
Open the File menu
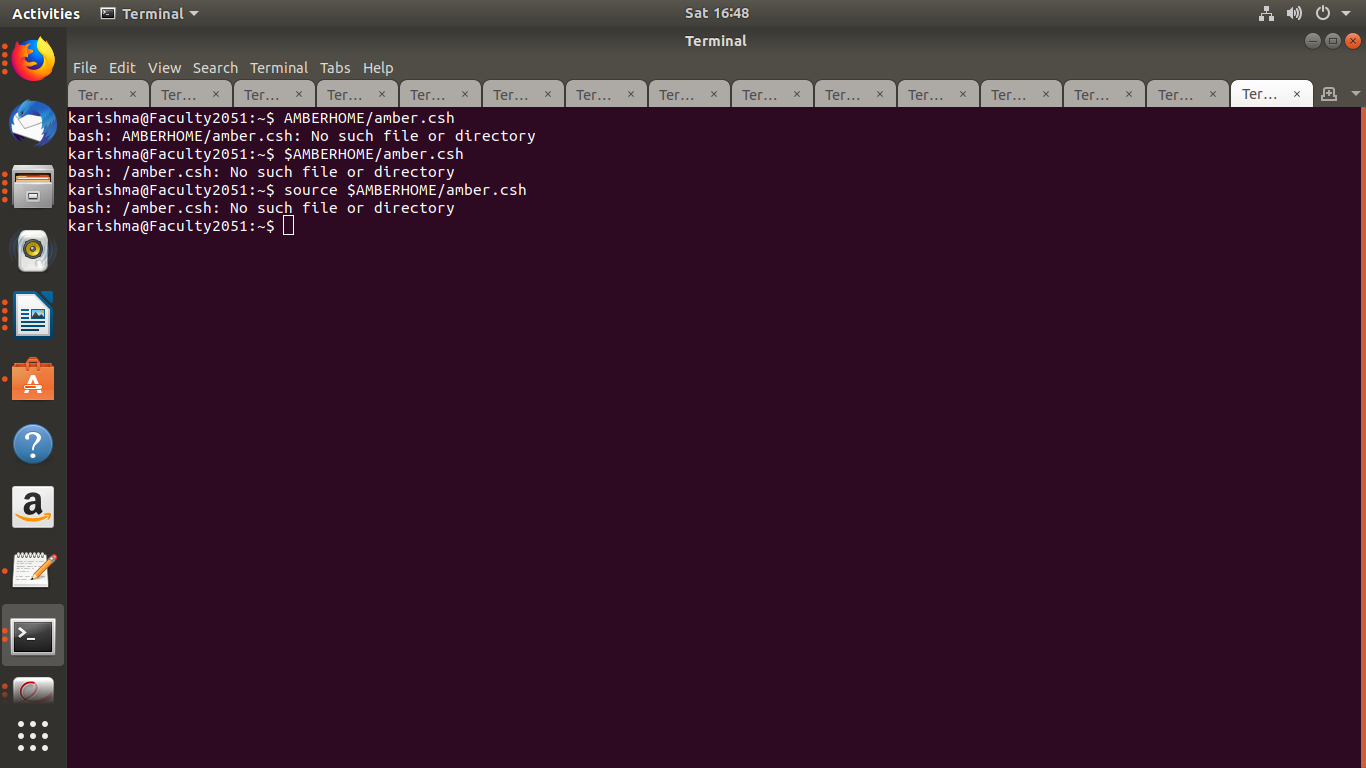85,68
